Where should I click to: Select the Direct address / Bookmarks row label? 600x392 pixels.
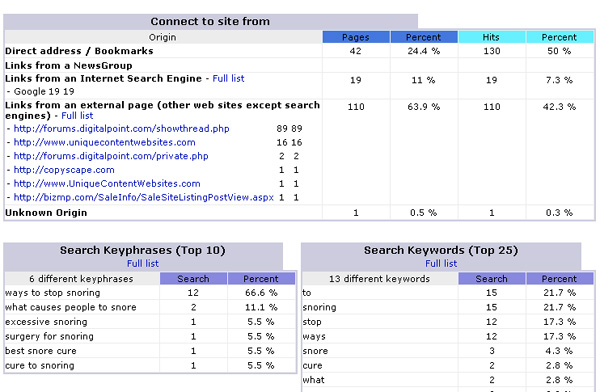[79, 51]
